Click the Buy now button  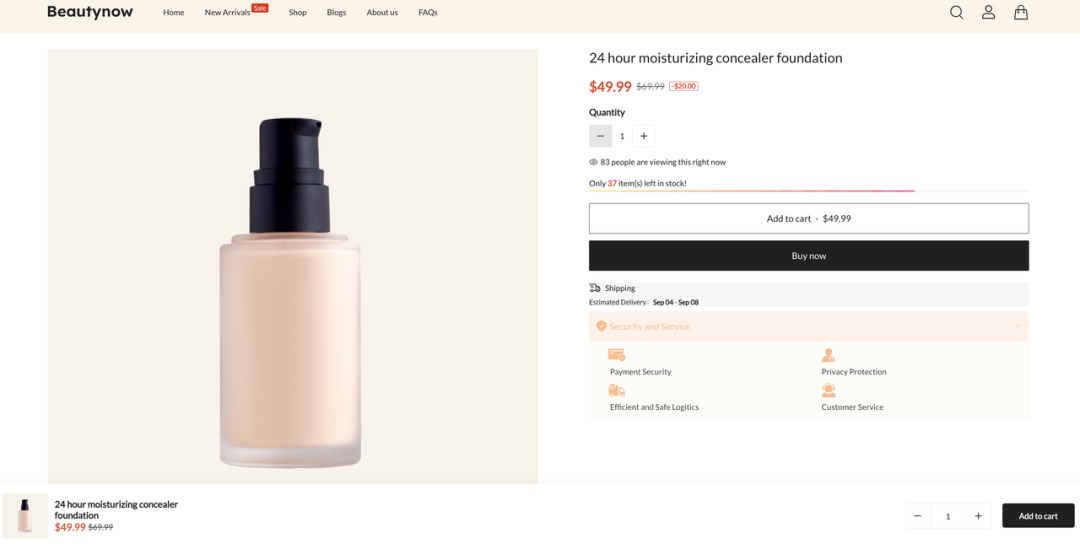[x=808, y=256]
